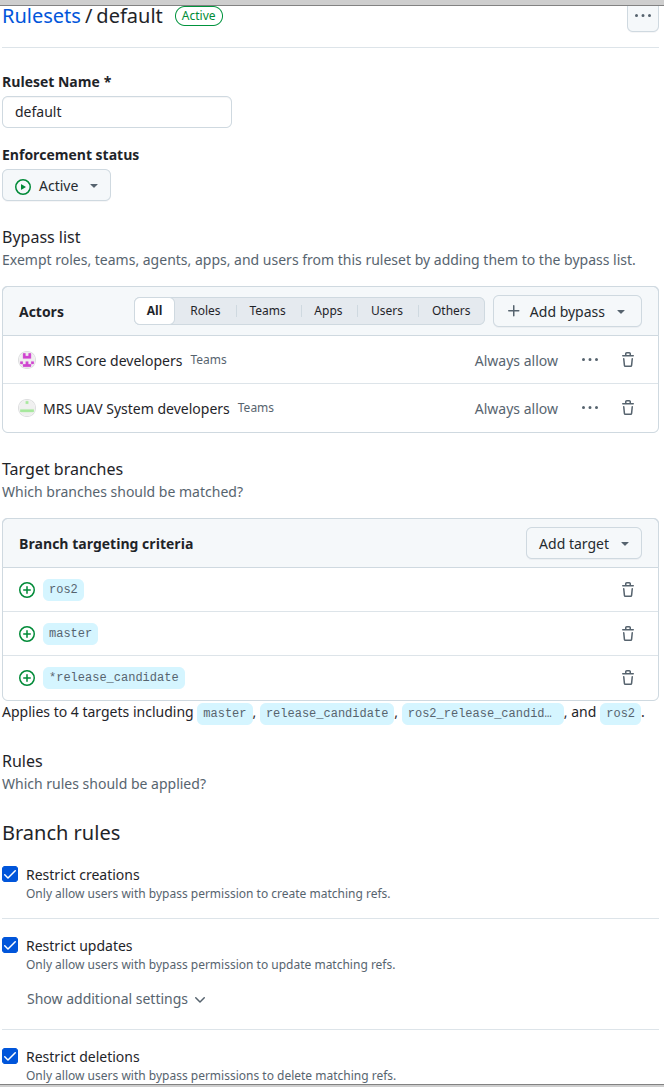The width and height of the screenshot is (664, 1087).
Task: Click MRS UAV System developers team name
Action: tap(136, 409)
